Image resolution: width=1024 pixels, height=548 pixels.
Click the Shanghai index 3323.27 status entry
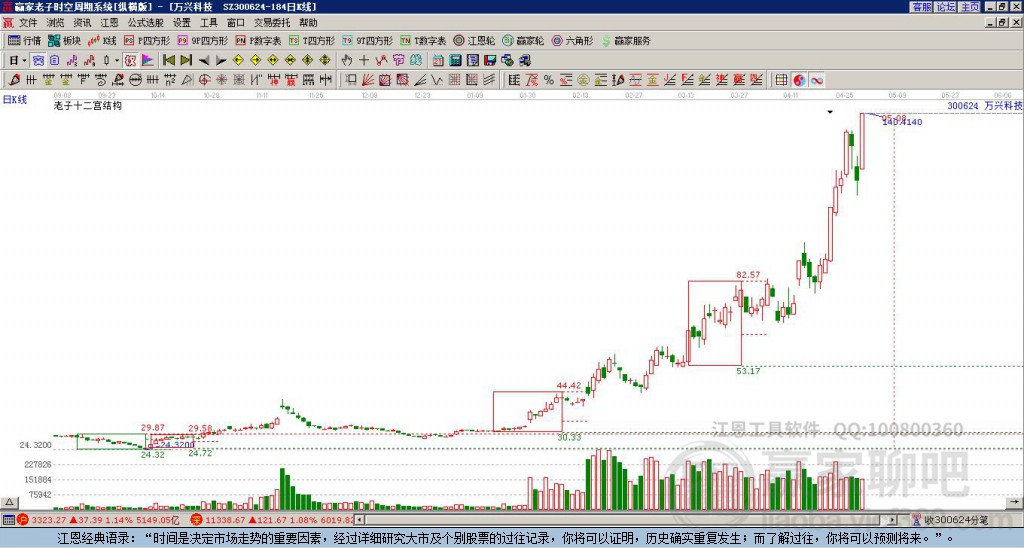click(x=99, y=520)
